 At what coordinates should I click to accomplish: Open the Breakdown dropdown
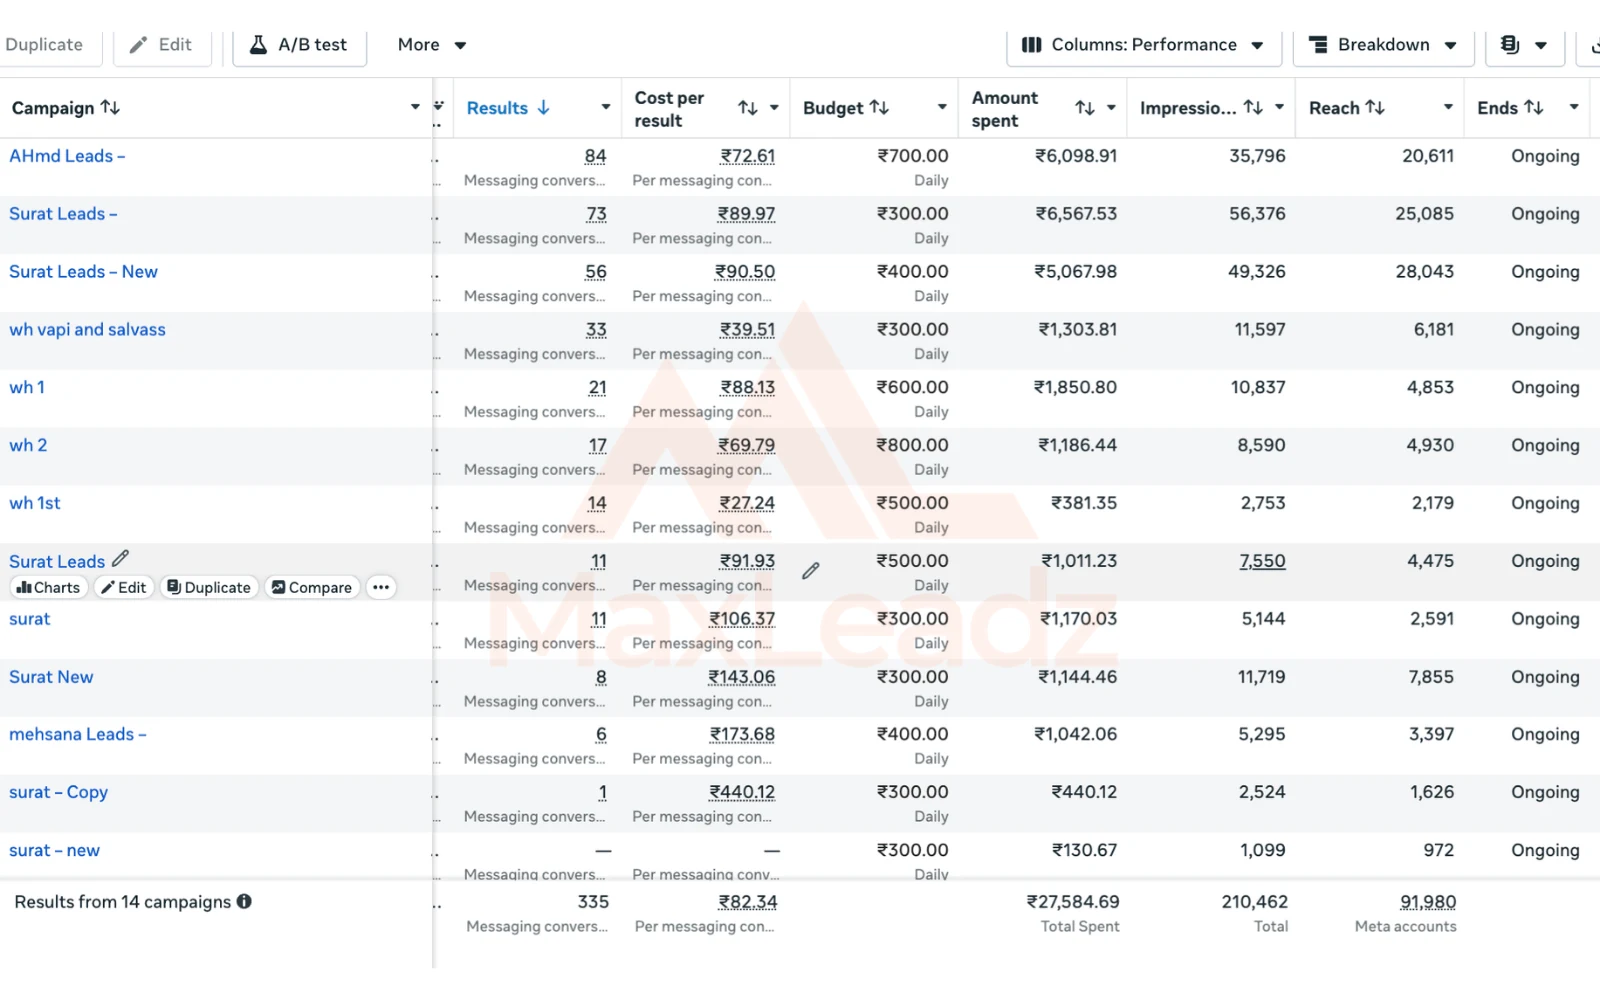tap(1384, 45)
